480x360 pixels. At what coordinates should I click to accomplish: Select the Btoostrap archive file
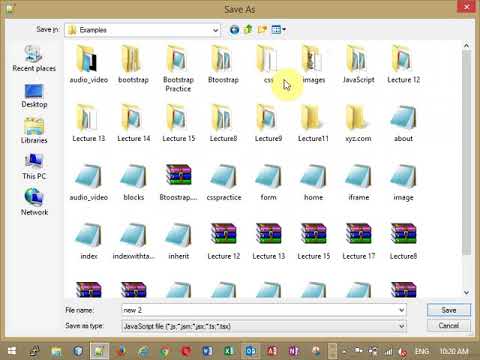coord(178,182)
